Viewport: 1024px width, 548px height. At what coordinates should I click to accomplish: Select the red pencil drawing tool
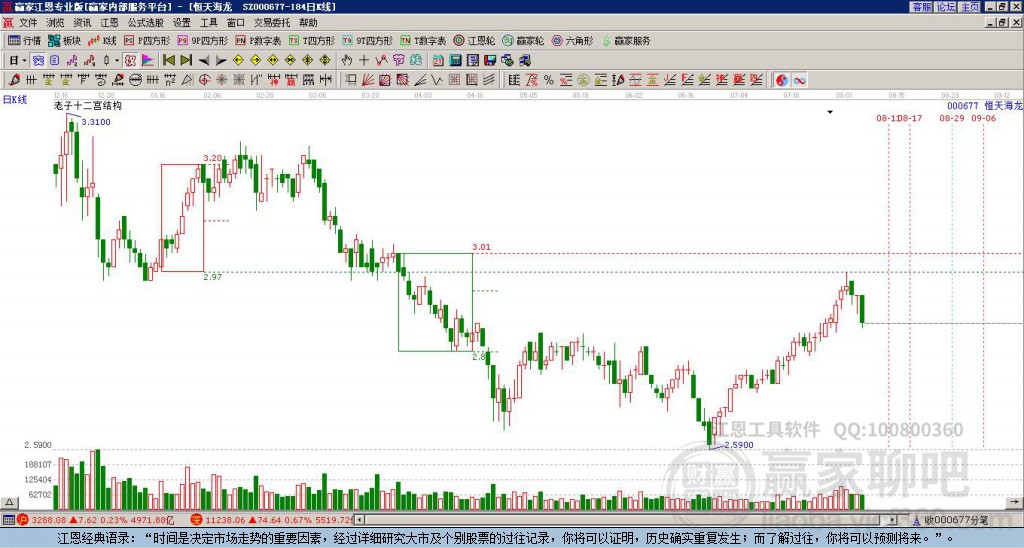pyautogui.click(x=14, y=80)
